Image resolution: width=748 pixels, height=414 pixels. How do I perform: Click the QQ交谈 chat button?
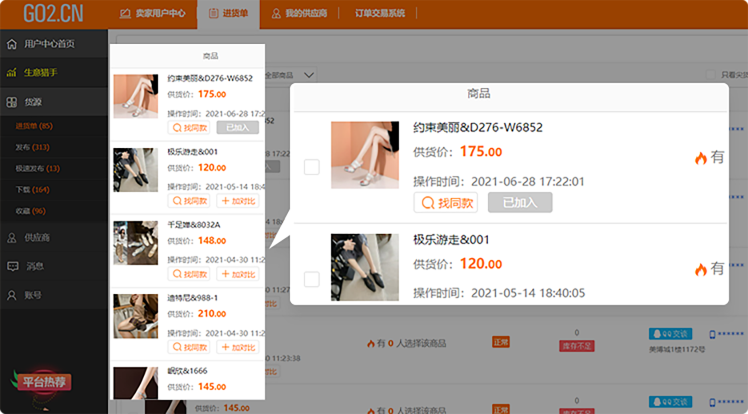pos(670,333)
